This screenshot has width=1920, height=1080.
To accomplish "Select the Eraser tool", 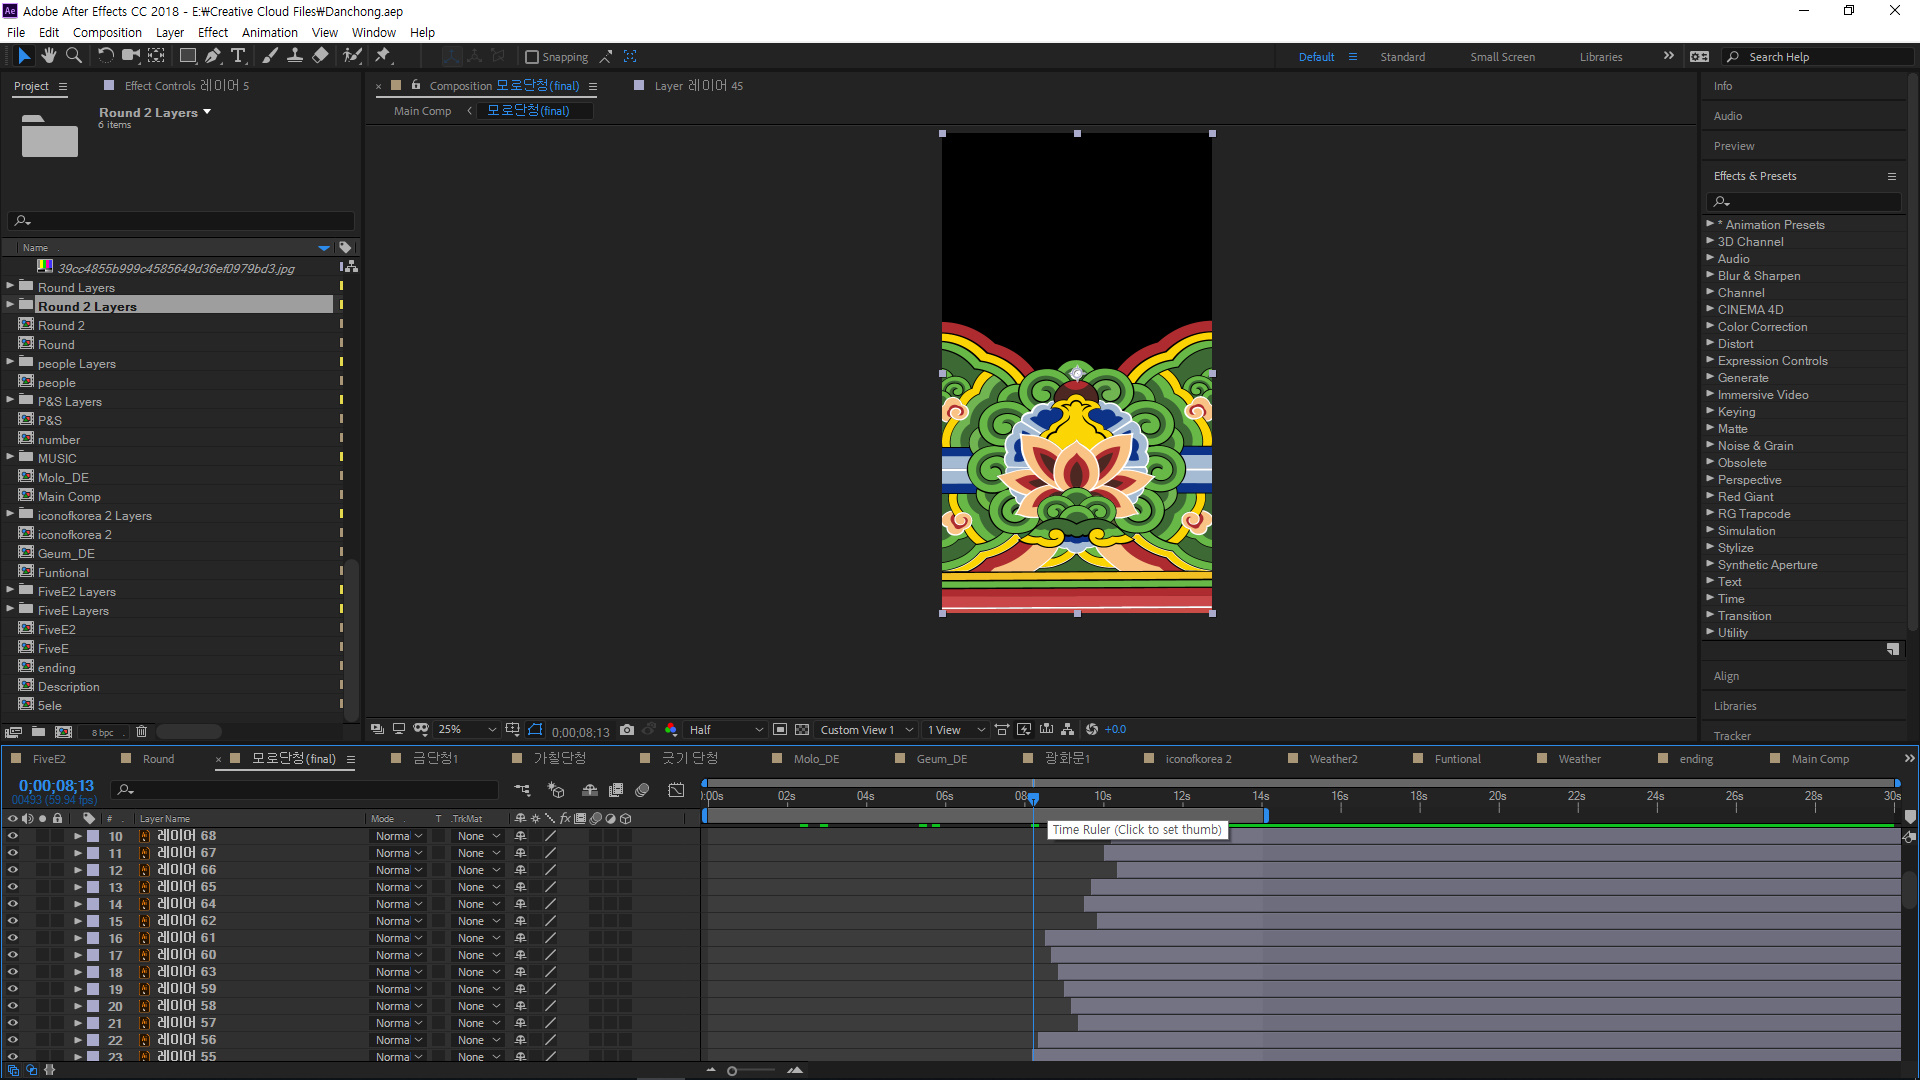I will click(x=320, y=56).
